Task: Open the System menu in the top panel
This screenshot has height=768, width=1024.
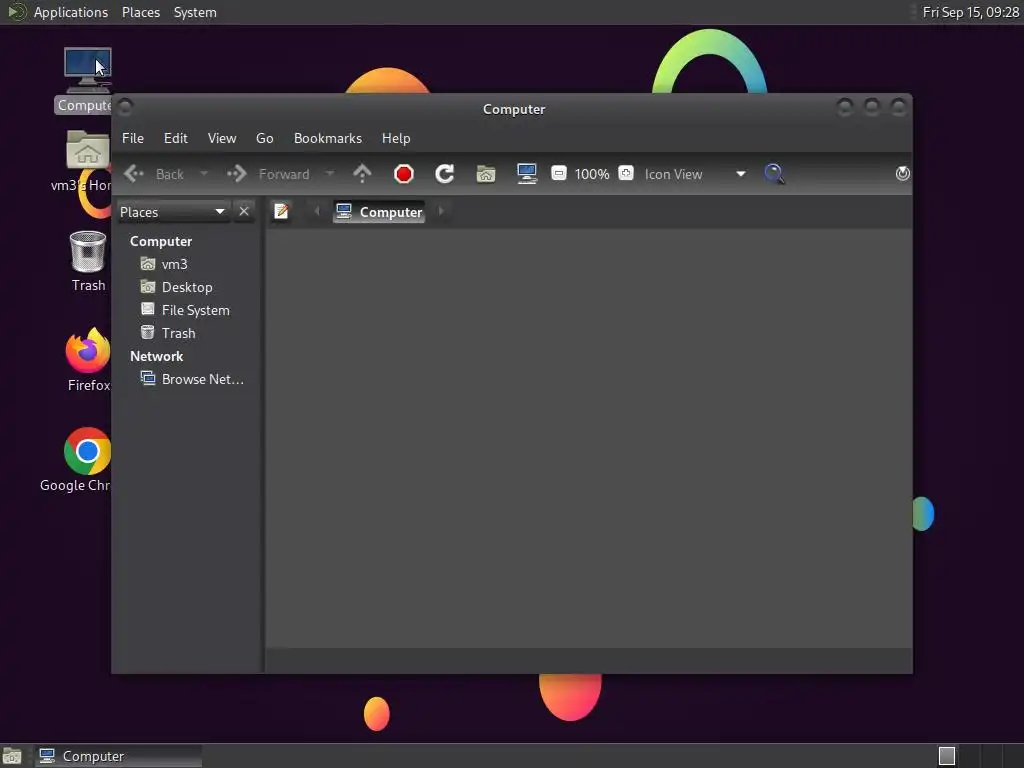Action: (x=195, y=12)
